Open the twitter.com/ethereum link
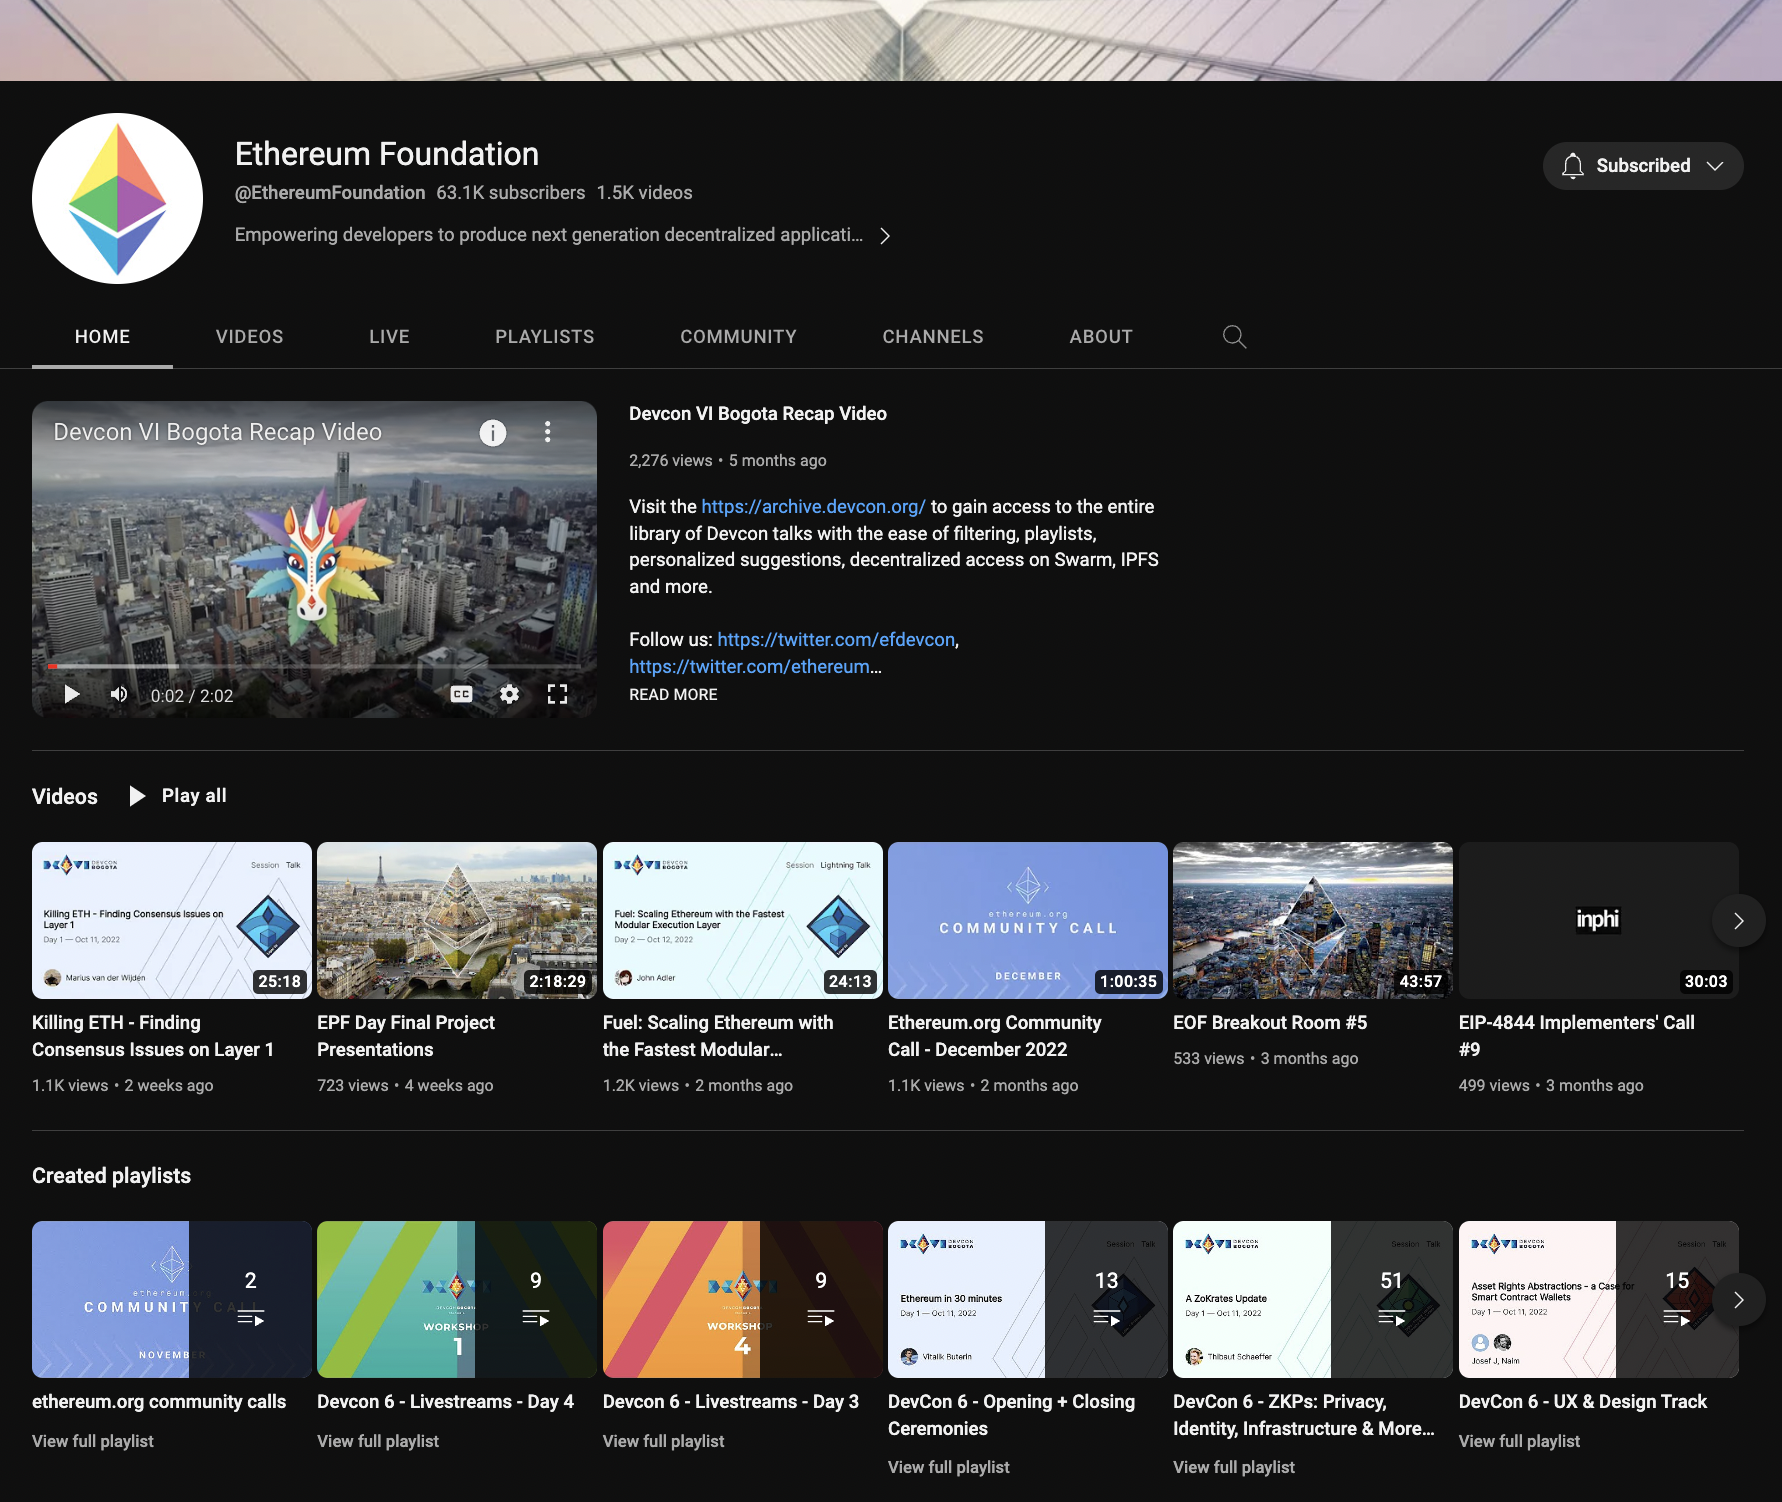Viewport: 1782px width, 1502px height. [749, 667]
